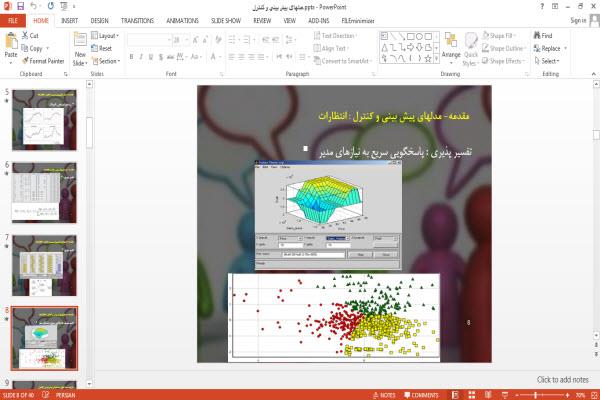Toggle Bullets list button
Image resolution: width=600 pixels, height=400 pixels.
point(234,39)
